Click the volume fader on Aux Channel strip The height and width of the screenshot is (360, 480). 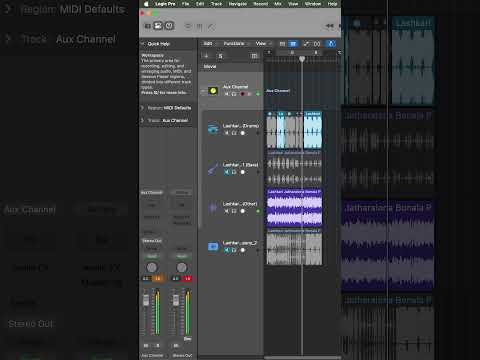click(x=146, y=301)
